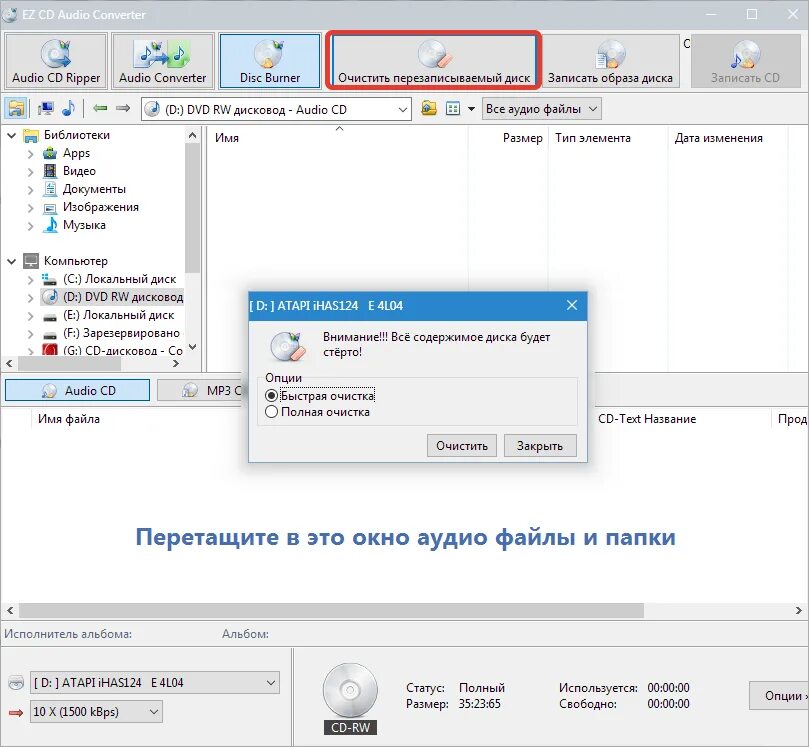
Task: Expand (C:) Локальный диск node
Action: point(30,280)
